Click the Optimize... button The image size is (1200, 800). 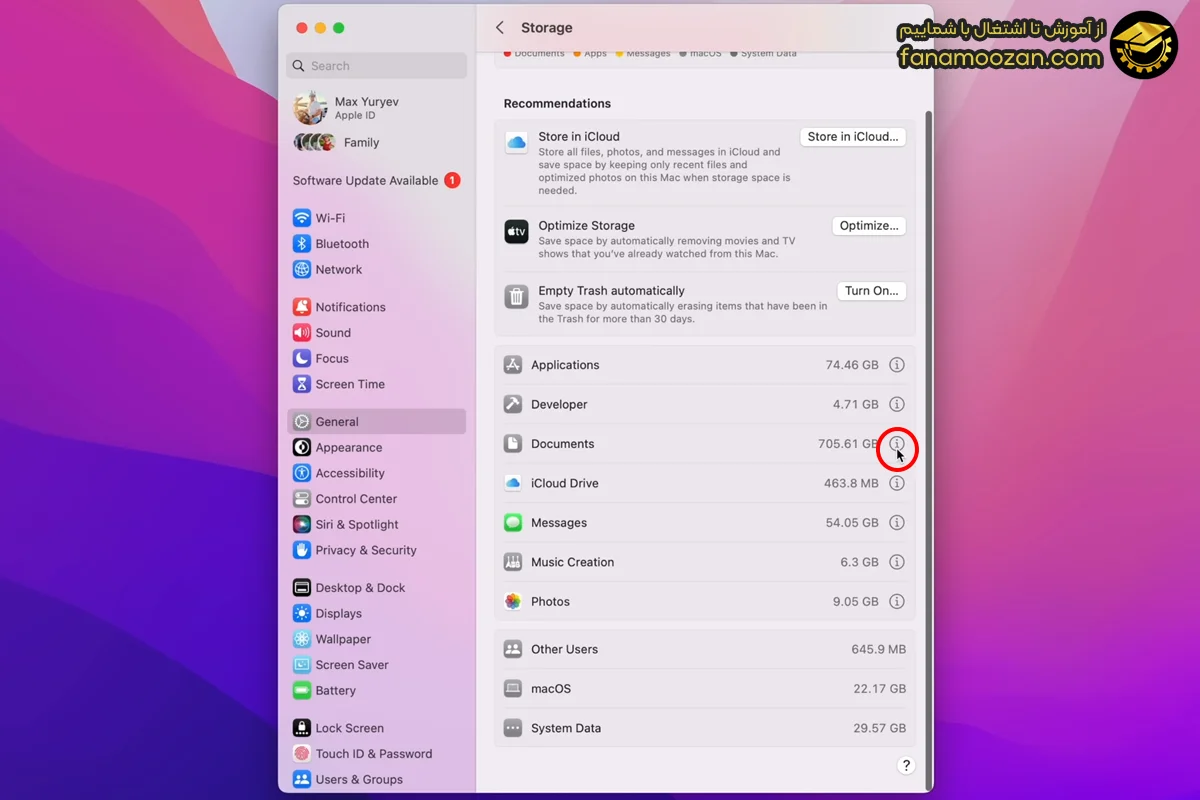coord(869,226)
